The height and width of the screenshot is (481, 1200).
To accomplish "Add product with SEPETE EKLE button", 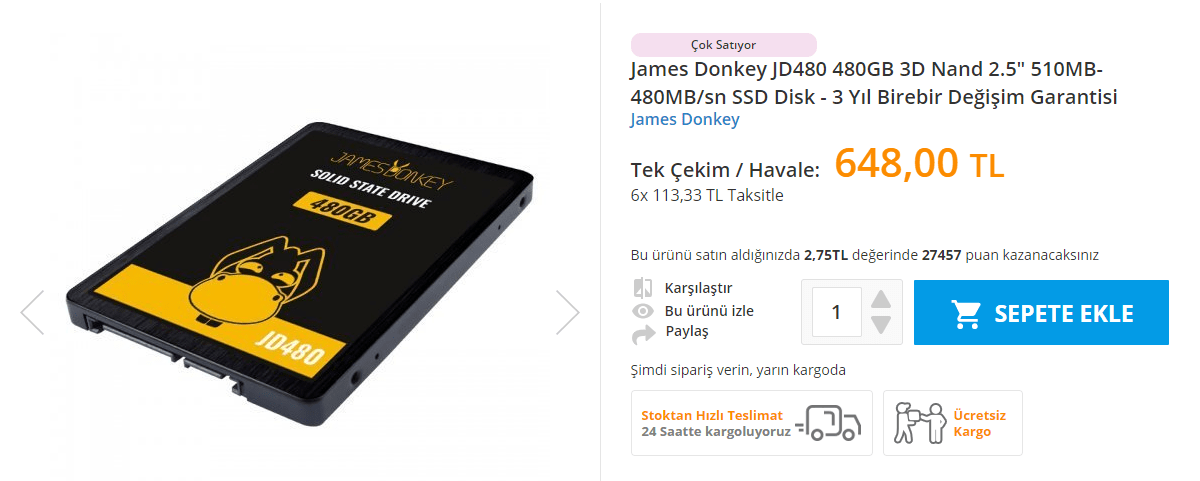I will (x=1042, y=313).
